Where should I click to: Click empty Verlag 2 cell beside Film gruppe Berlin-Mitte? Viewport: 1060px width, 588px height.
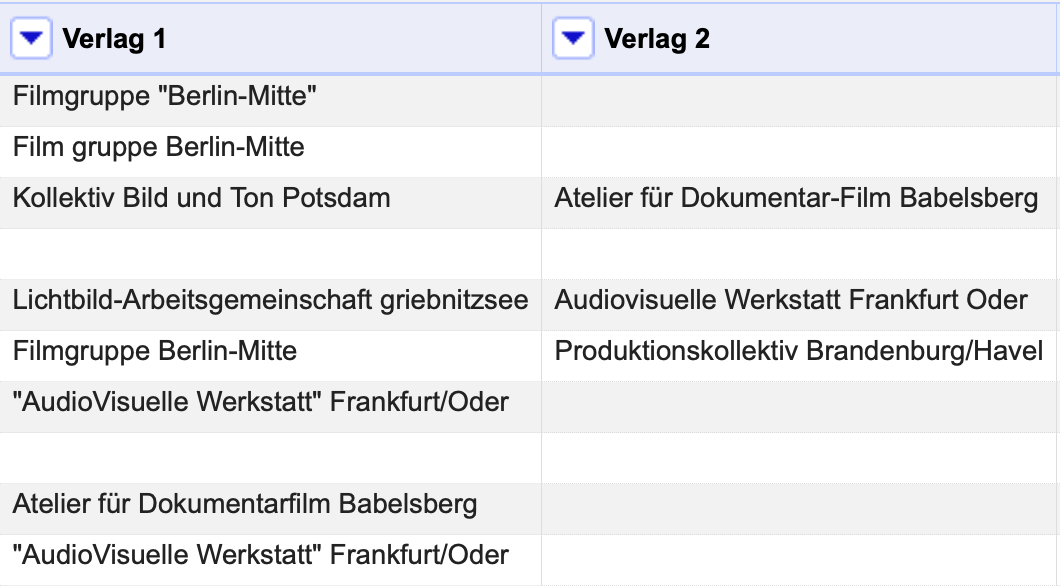(800, 149)
